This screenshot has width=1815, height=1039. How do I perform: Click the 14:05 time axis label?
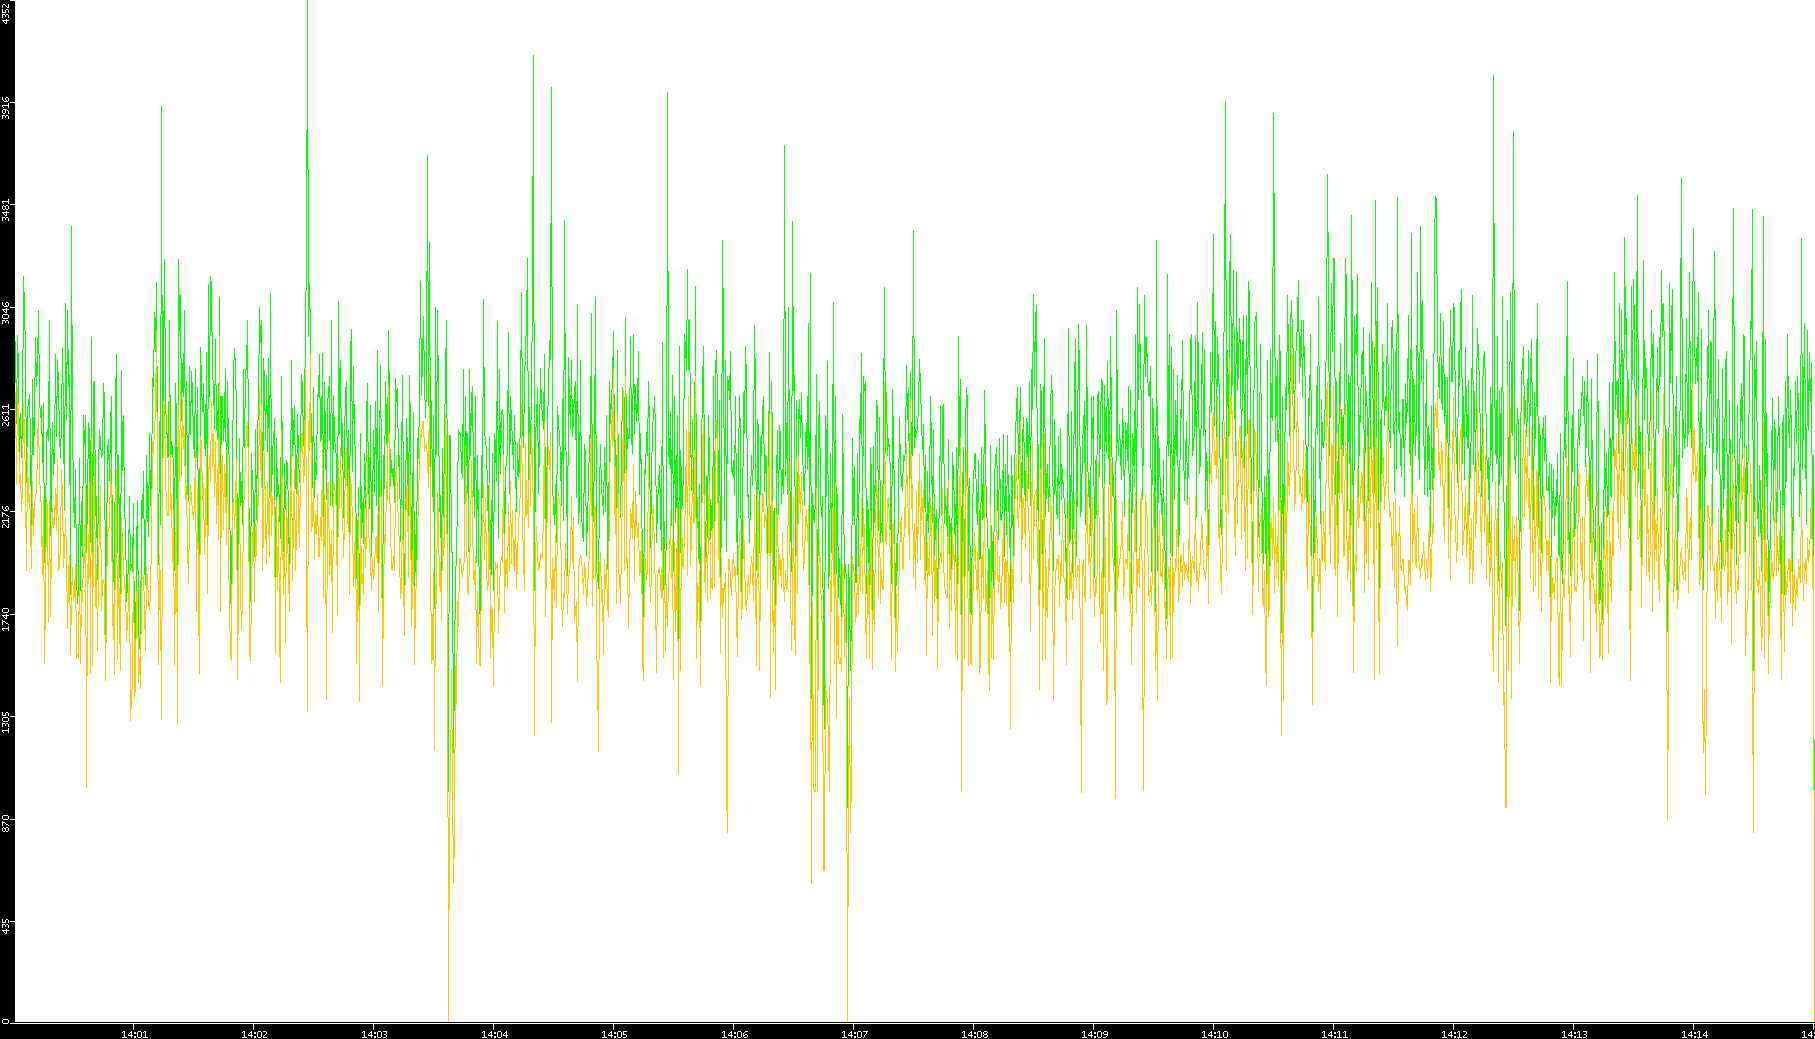(614, 1034)
